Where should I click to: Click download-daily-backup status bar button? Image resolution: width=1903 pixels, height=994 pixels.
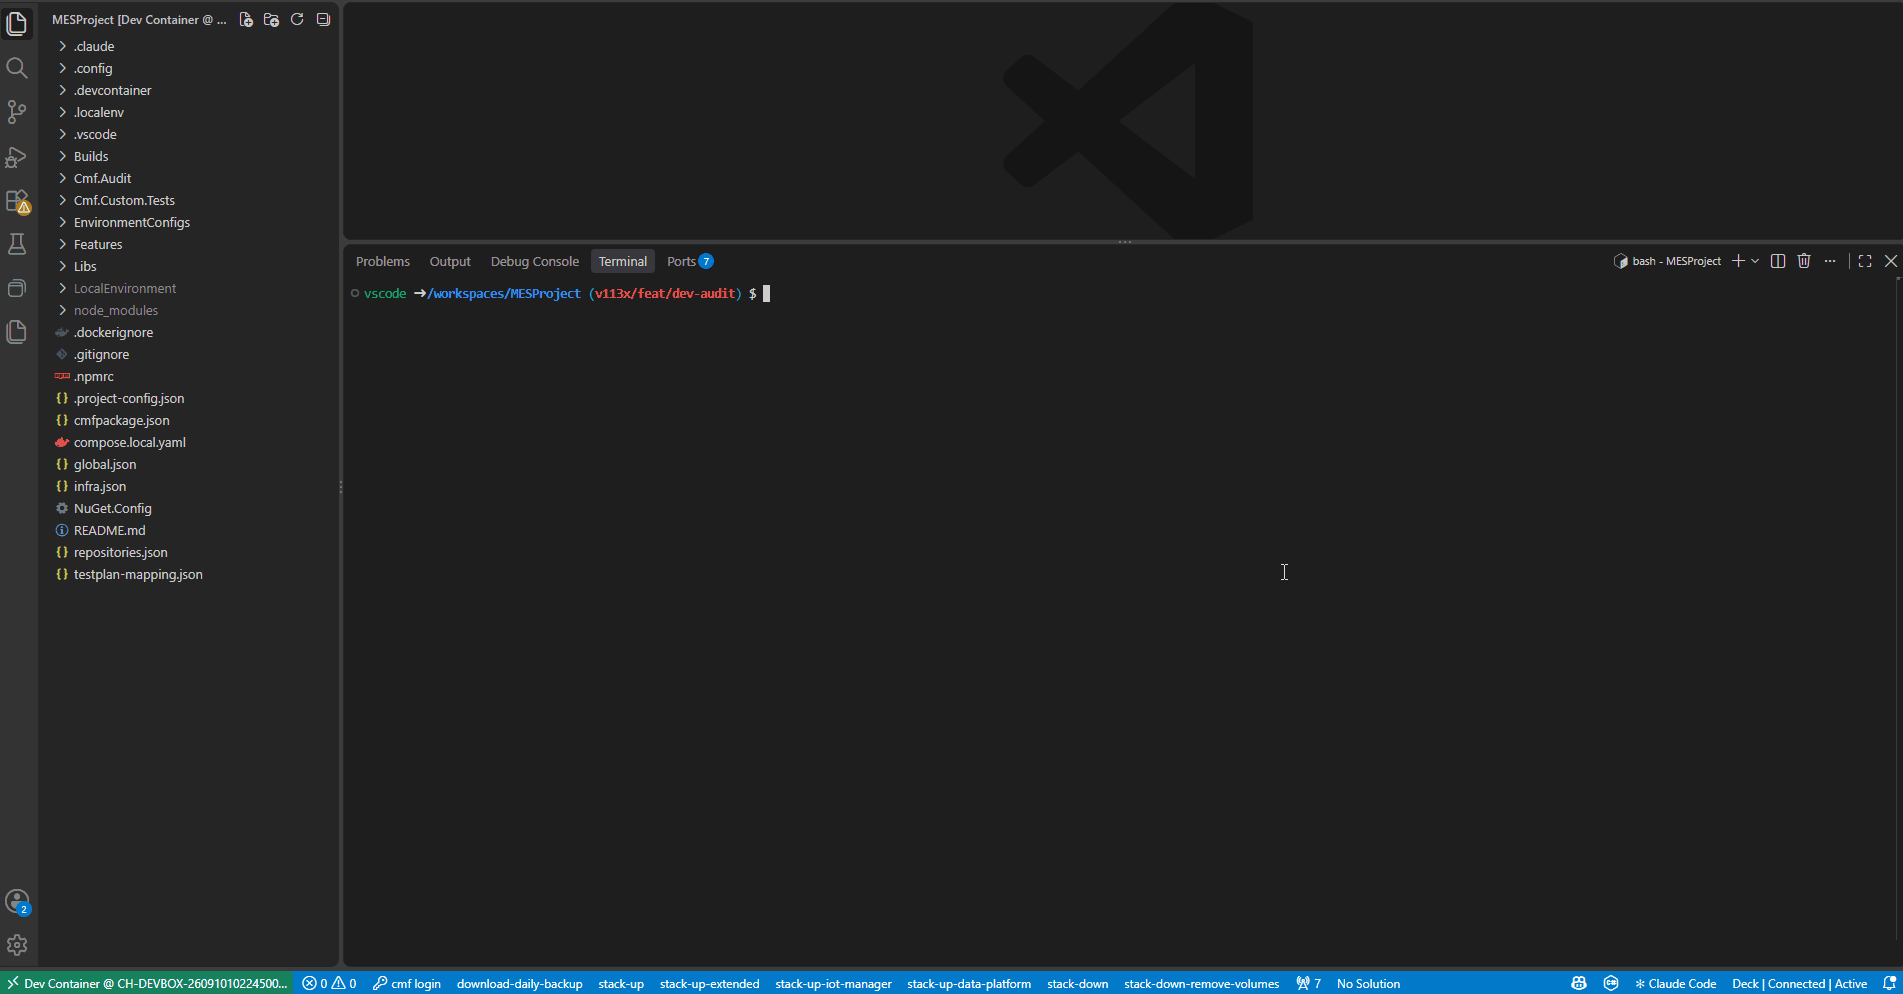click(520, 983)
